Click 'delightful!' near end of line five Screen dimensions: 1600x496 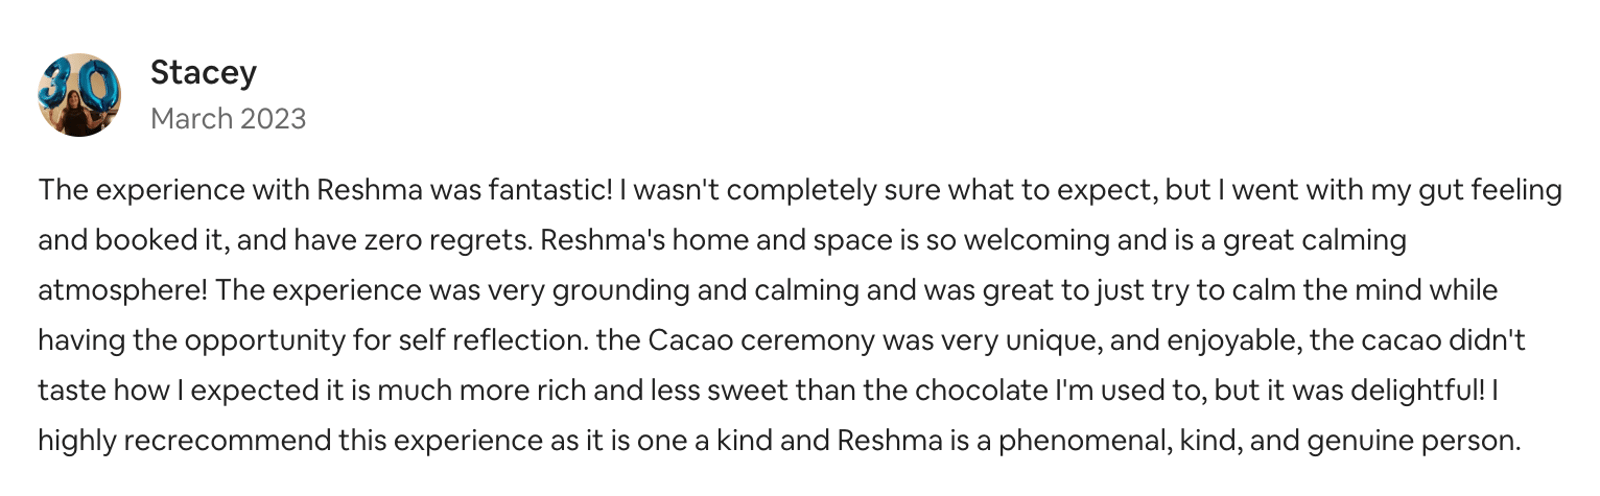tap(1418, 390)
